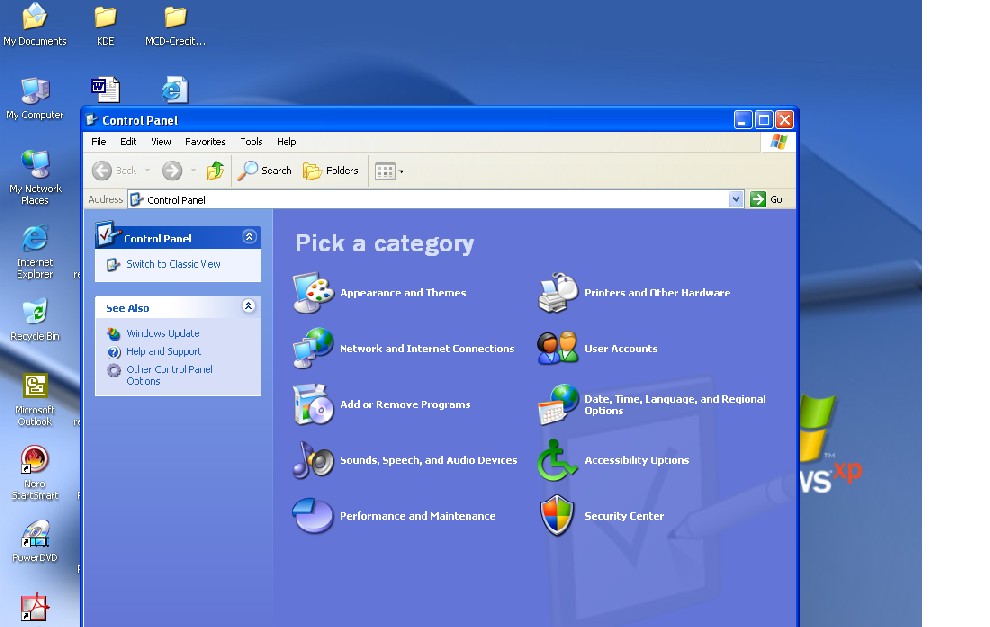Click Accessibility Options text link
990x627 pixels.
636,460
